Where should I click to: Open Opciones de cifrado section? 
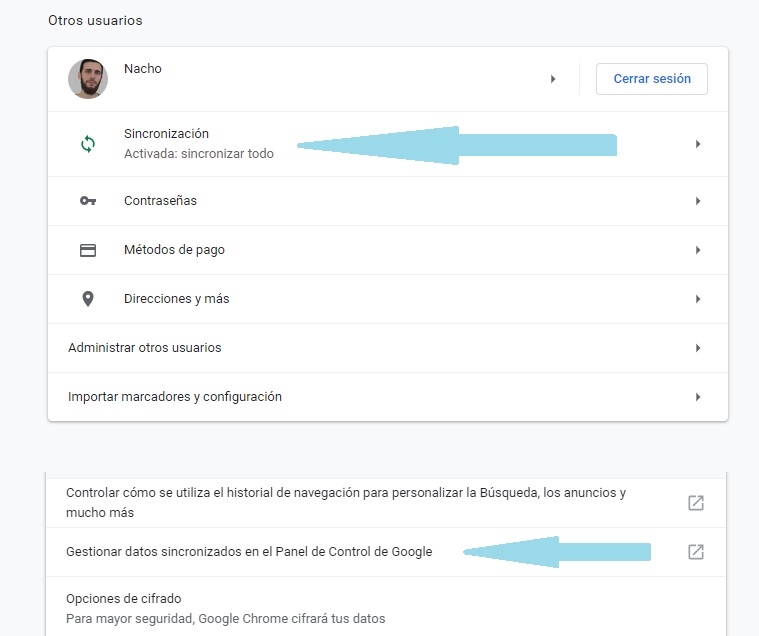tap(386, 608)
